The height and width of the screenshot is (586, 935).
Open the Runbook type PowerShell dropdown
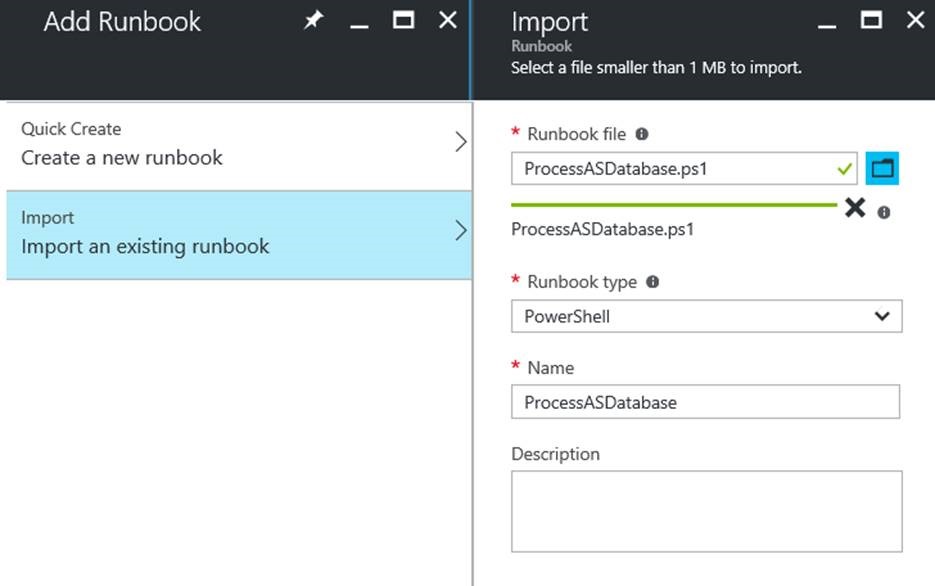coord(706,317)
